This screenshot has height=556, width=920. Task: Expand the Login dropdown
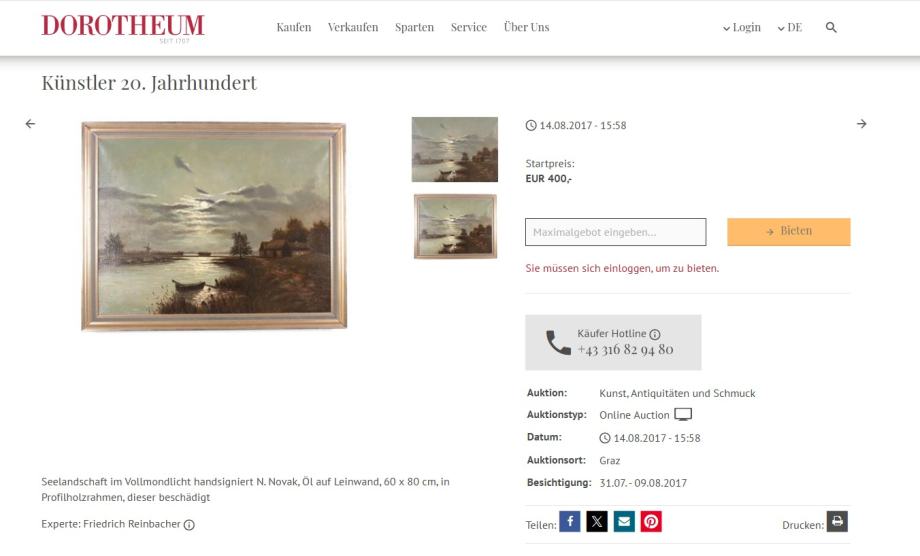tap(742, 28)
